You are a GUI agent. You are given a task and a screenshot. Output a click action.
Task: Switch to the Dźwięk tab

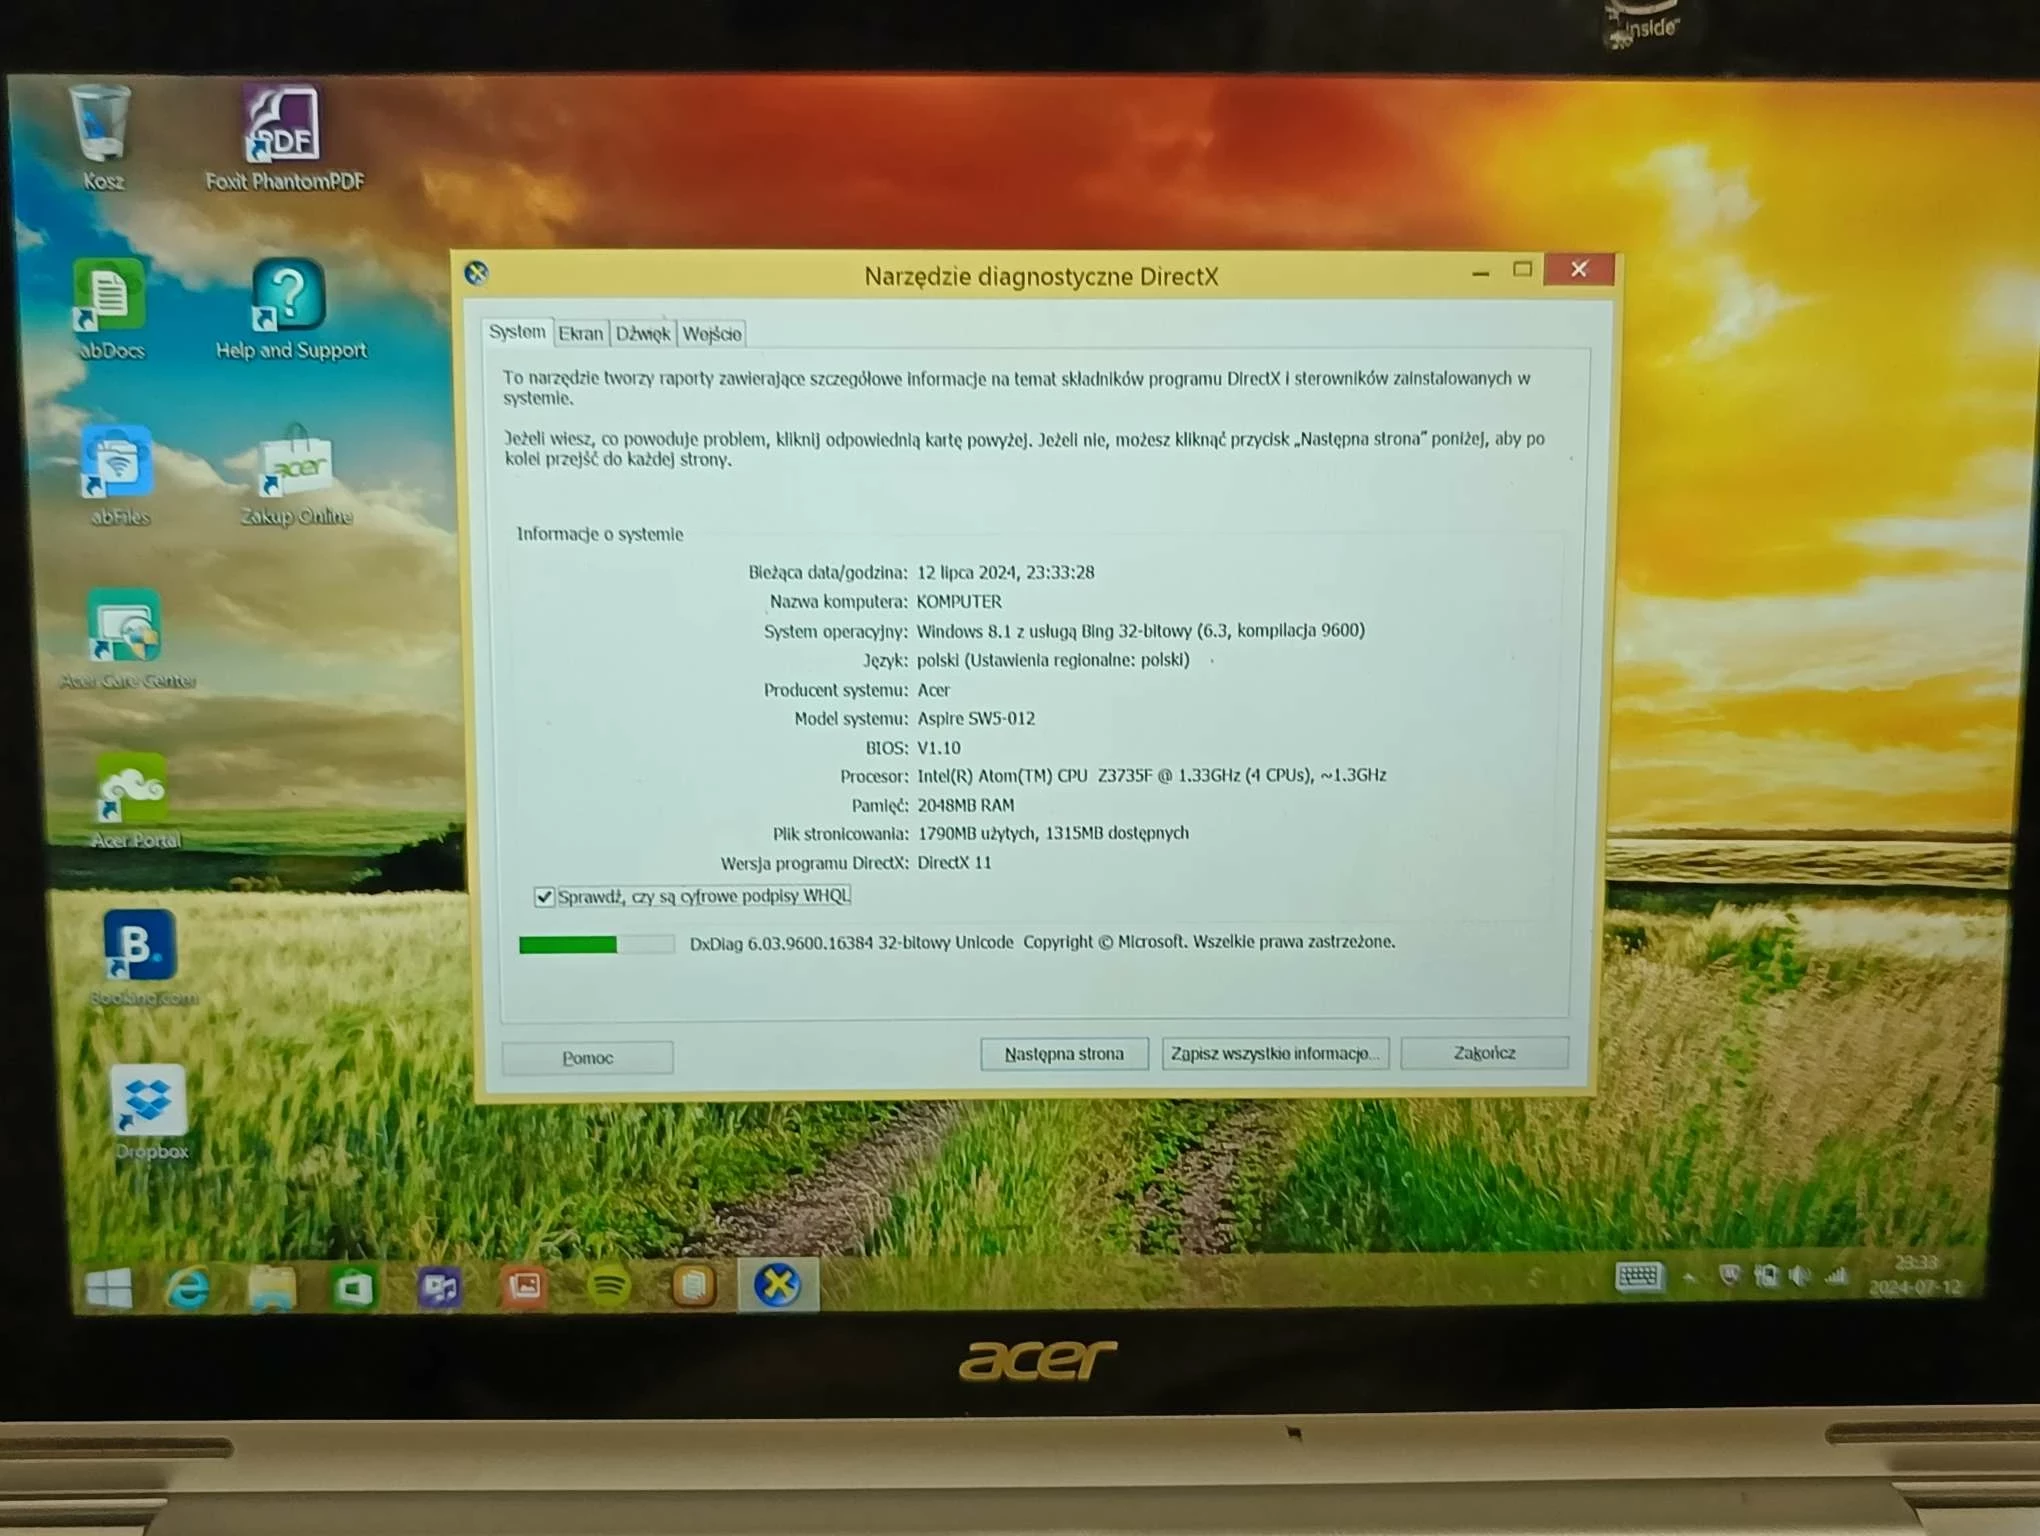coord(643,334)
